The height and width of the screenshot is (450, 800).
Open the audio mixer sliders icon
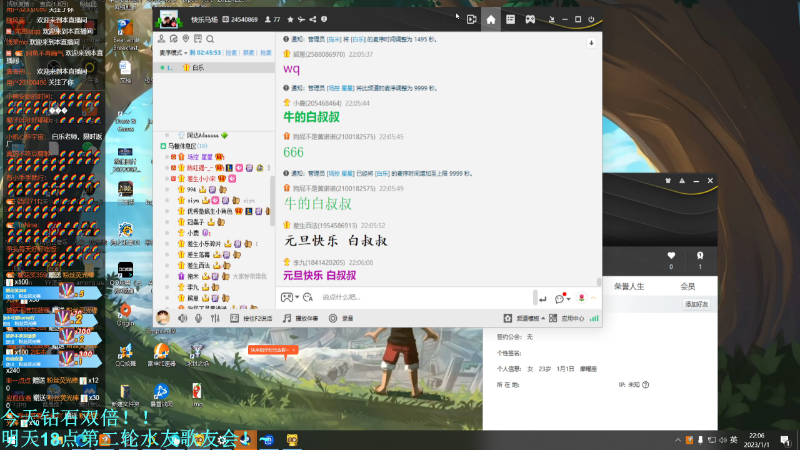(x=215, y=318)
